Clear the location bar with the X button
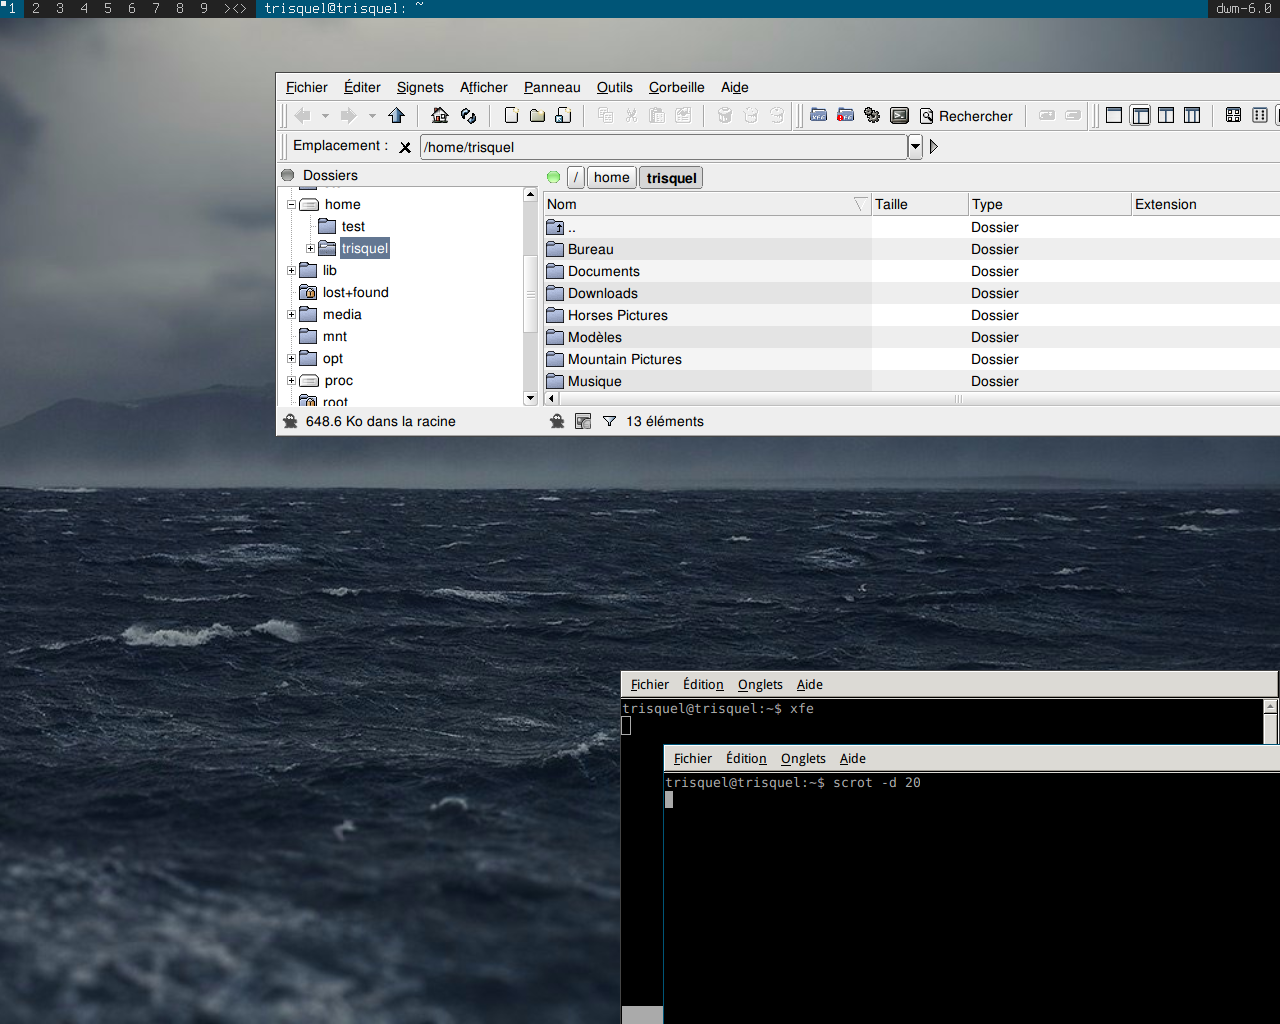This screenshot has height=1024, width=1280. [x=405, y=146]
